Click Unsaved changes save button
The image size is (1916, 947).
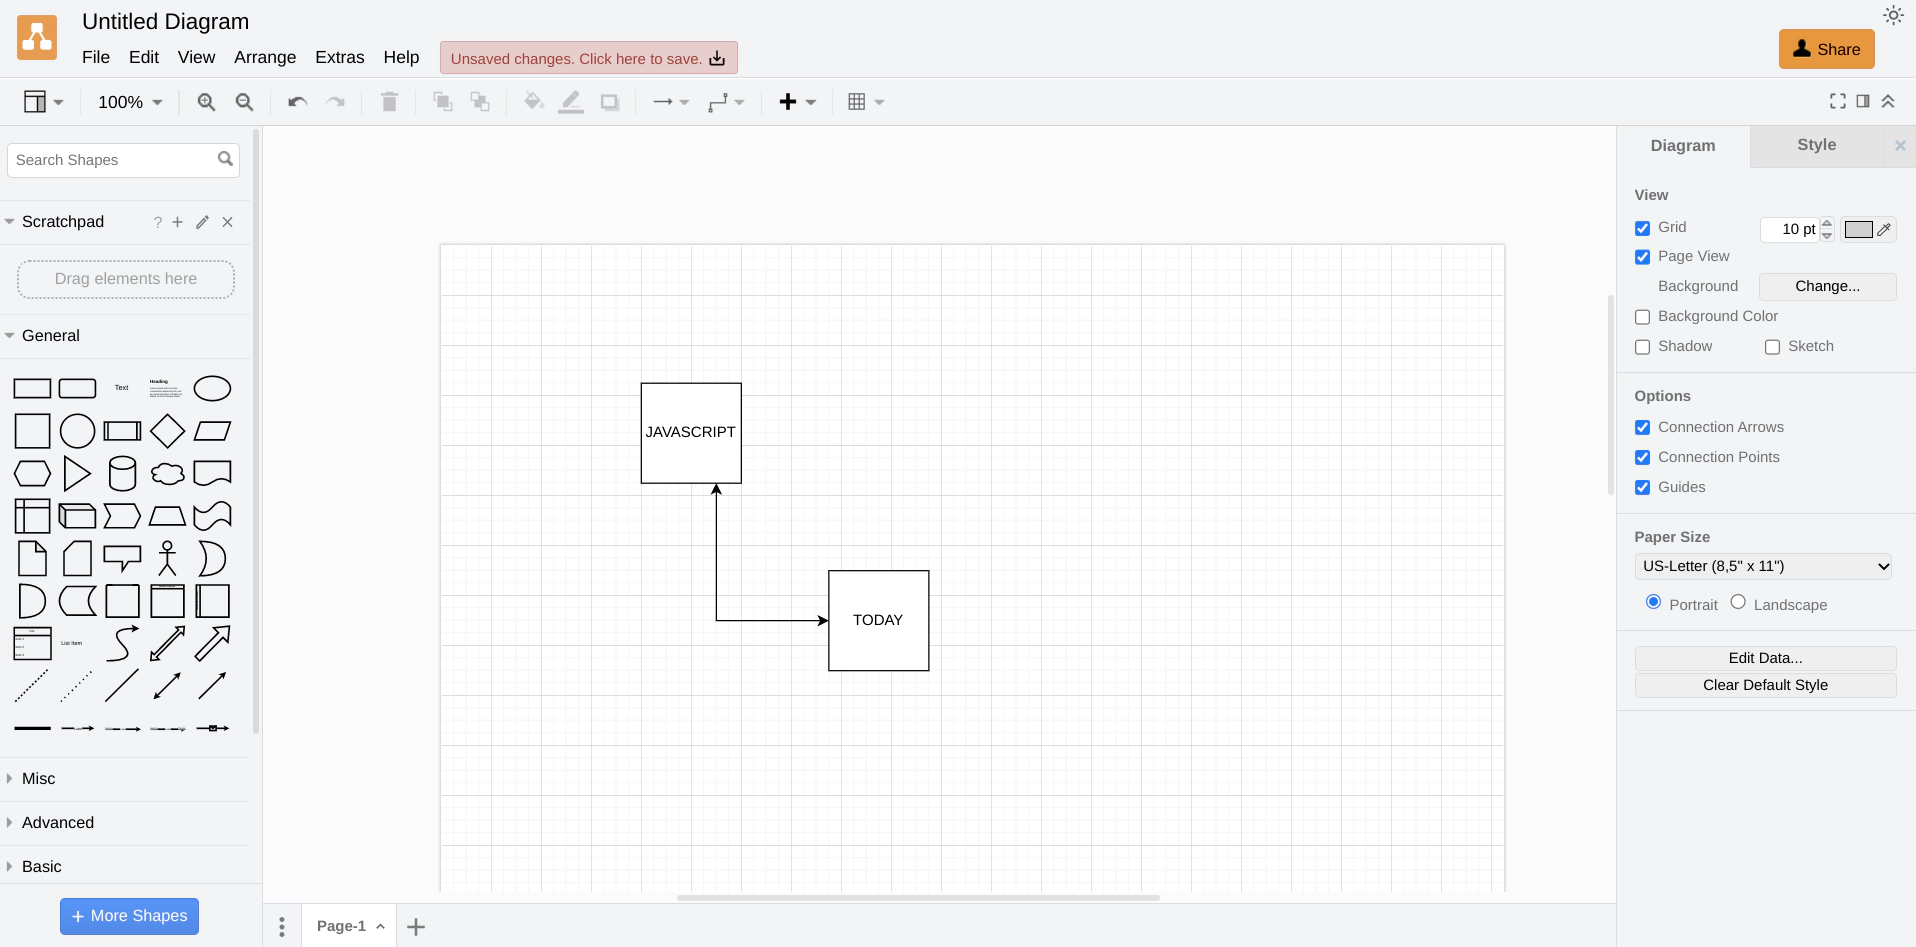point(589,58)
